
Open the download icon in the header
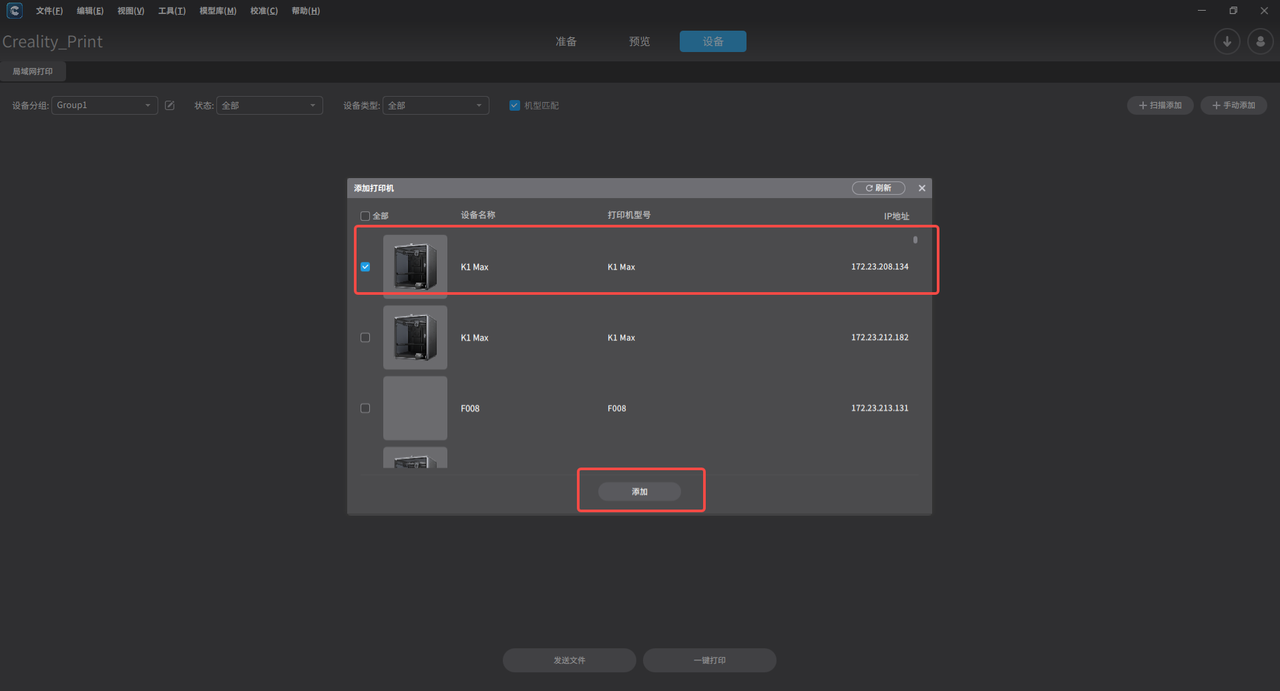(1227, 41)
